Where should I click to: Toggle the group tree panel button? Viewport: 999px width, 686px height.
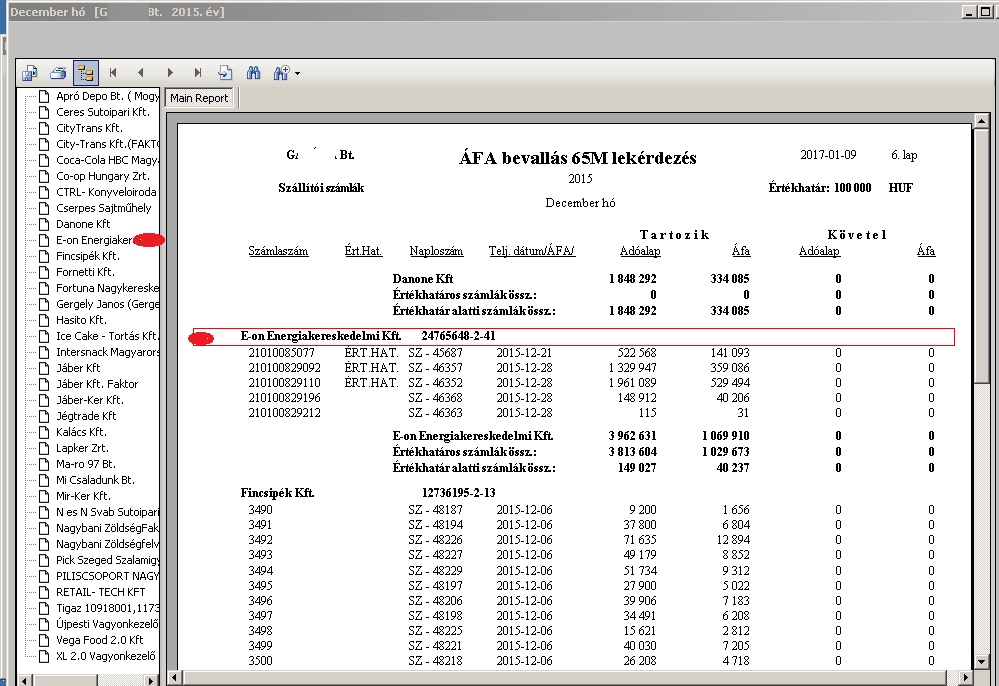tap(85, 73)
